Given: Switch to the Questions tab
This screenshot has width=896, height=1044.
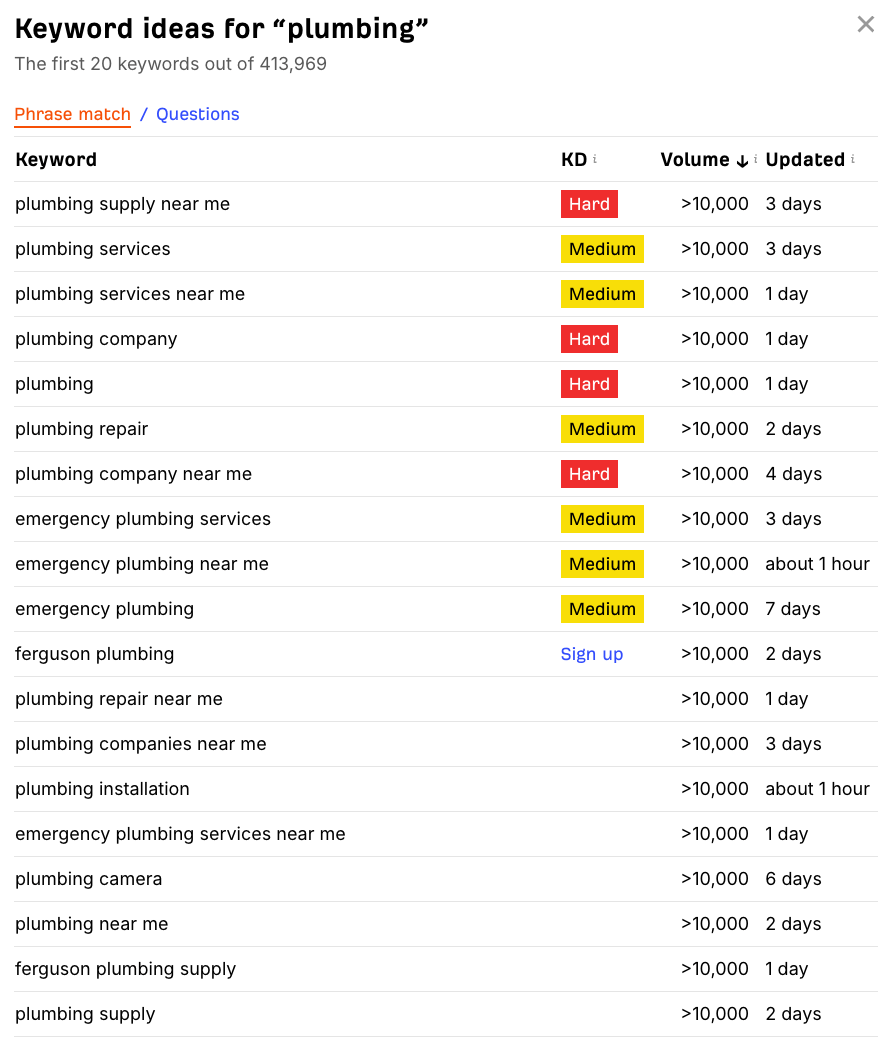Looking at the screenshot, I should tap(197, 114).
